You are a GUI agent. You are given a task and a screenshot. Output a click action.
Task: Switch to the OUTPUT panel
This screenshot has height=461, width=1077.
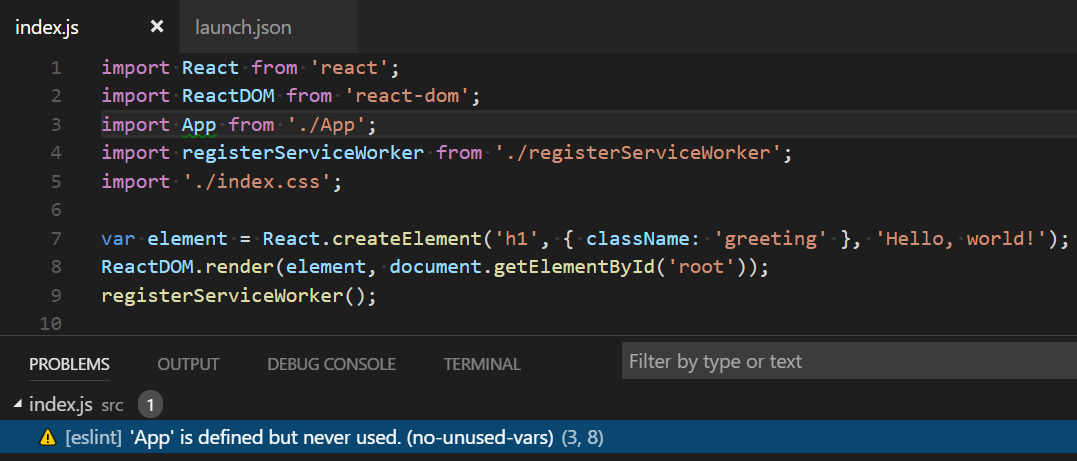(x=188, y=364)
